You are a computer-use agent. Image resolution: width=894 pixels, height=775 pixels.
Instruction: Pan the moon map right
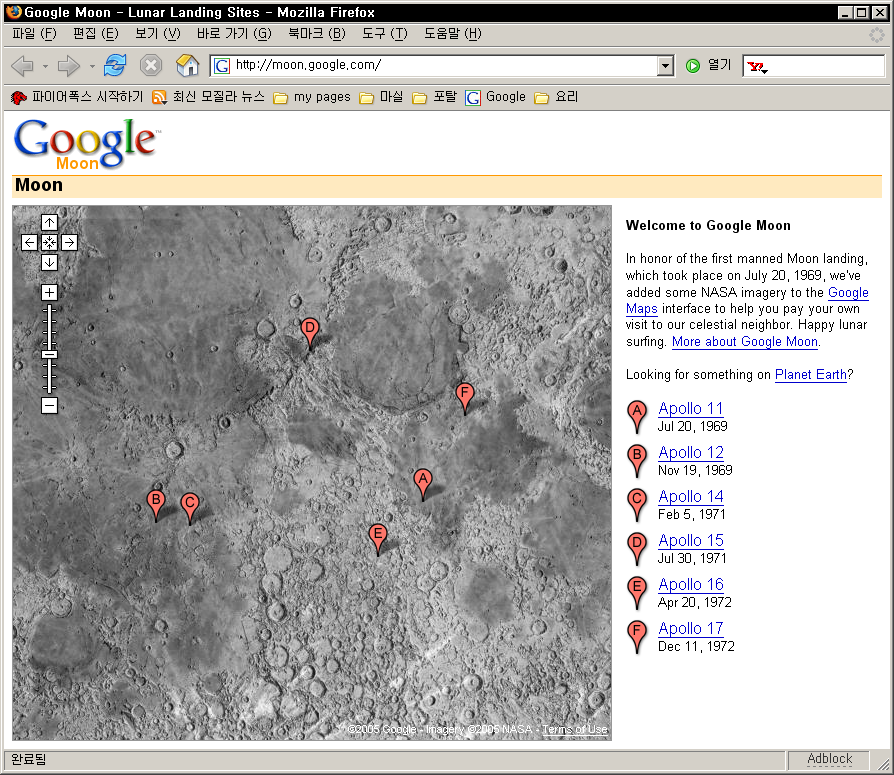pyautogui.click(x=70, y=242)
